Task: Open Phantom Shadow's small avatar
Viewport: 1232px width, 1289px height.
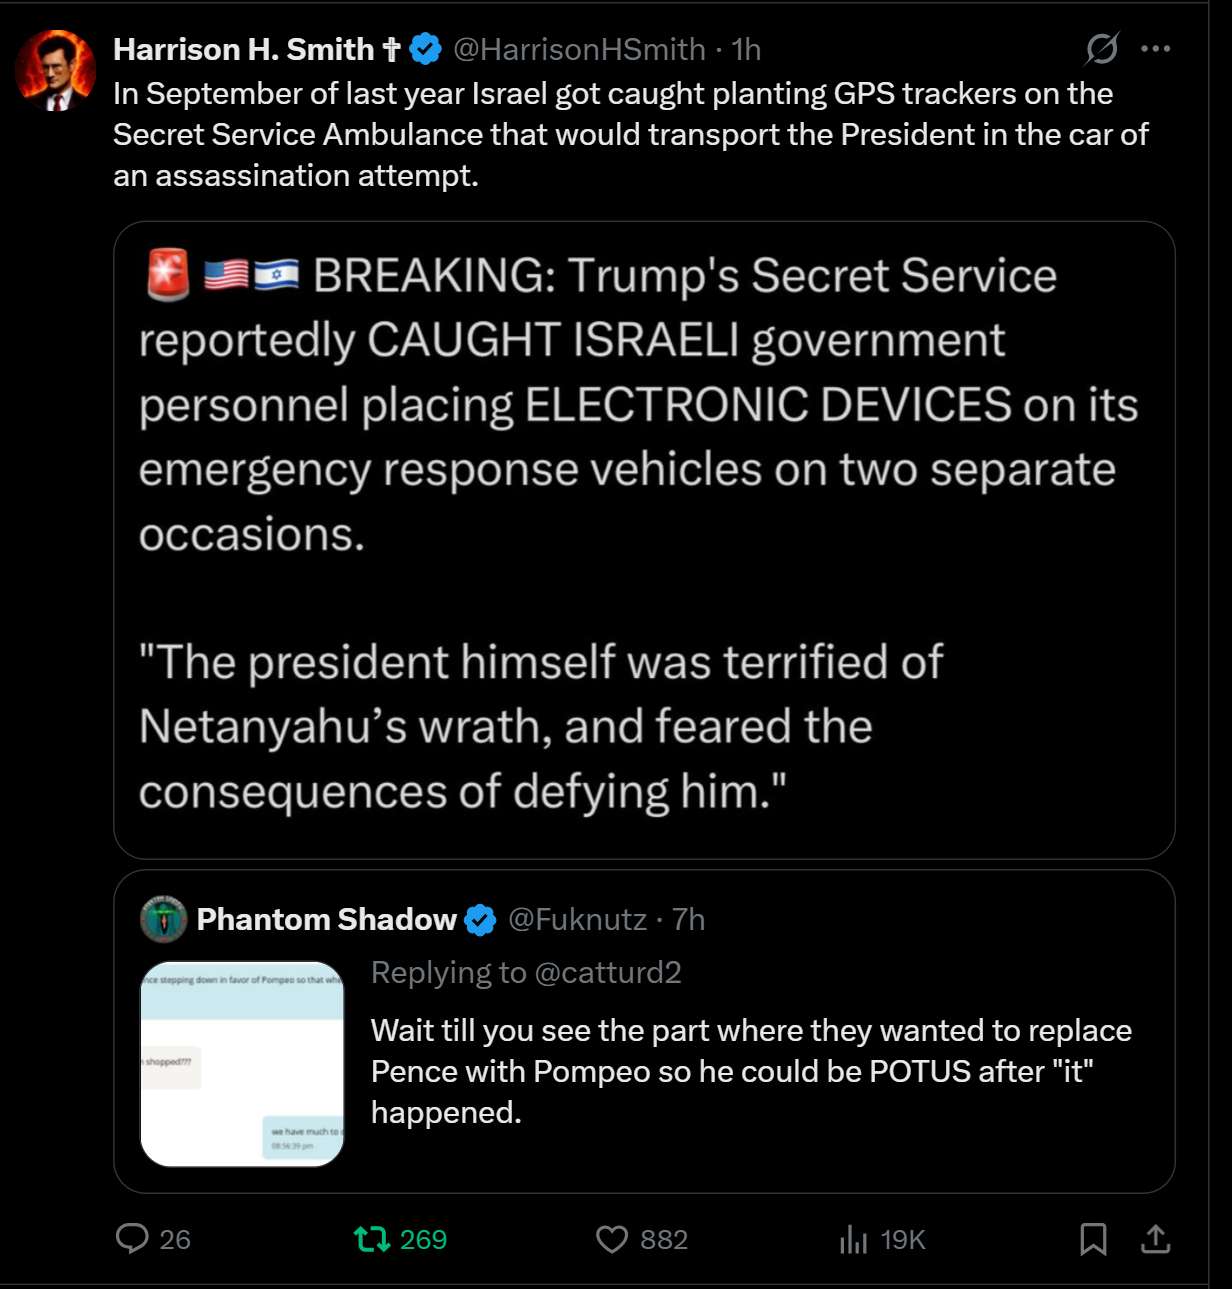Action: [164, 919]
